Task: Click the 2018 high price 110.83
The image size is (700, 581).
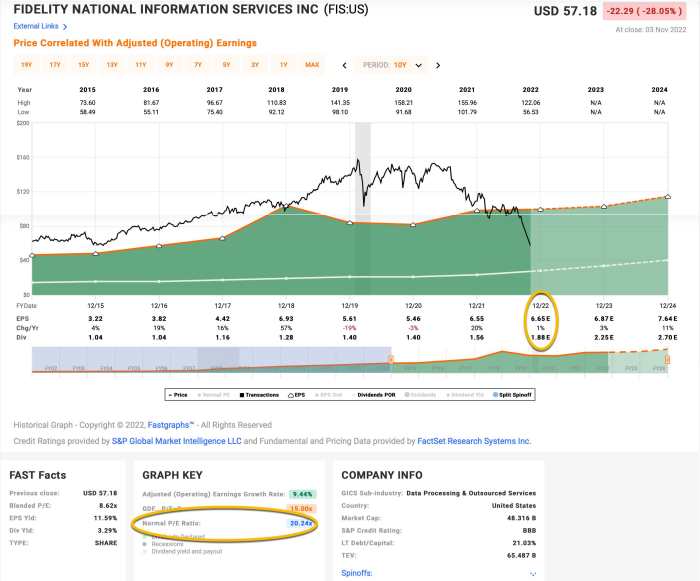Action: coord(277,103)
